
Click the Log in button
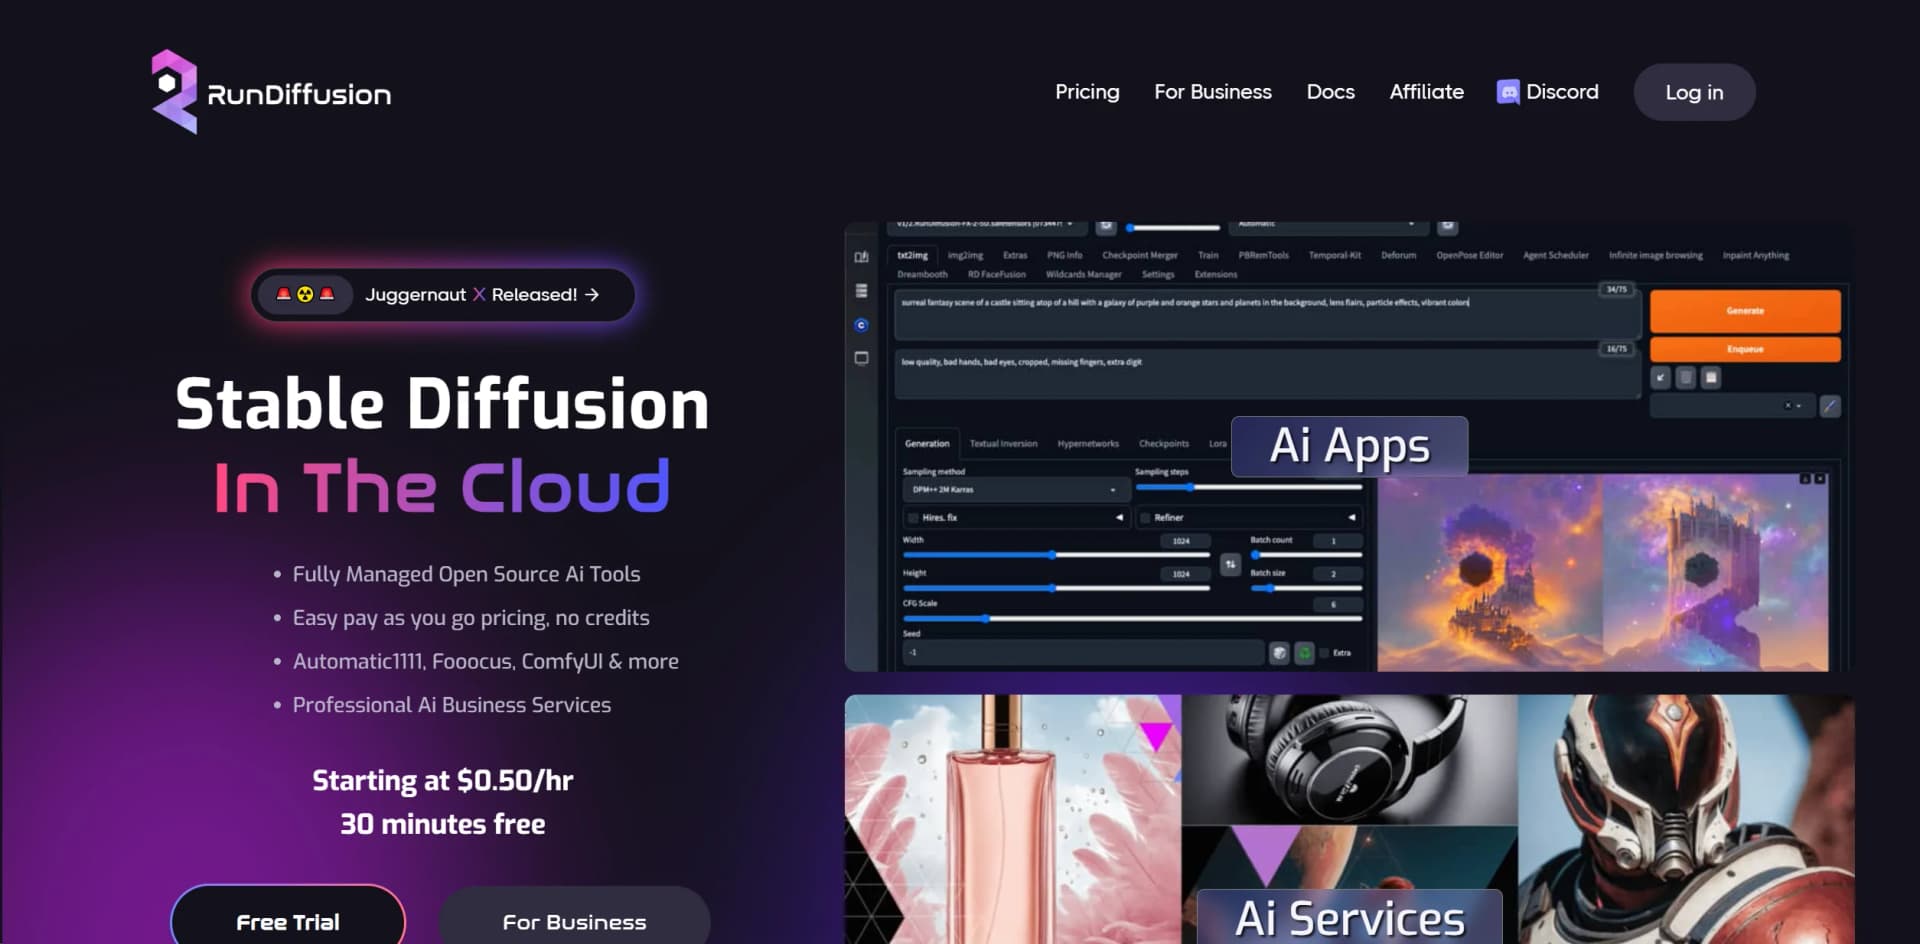pos(1694,92)
